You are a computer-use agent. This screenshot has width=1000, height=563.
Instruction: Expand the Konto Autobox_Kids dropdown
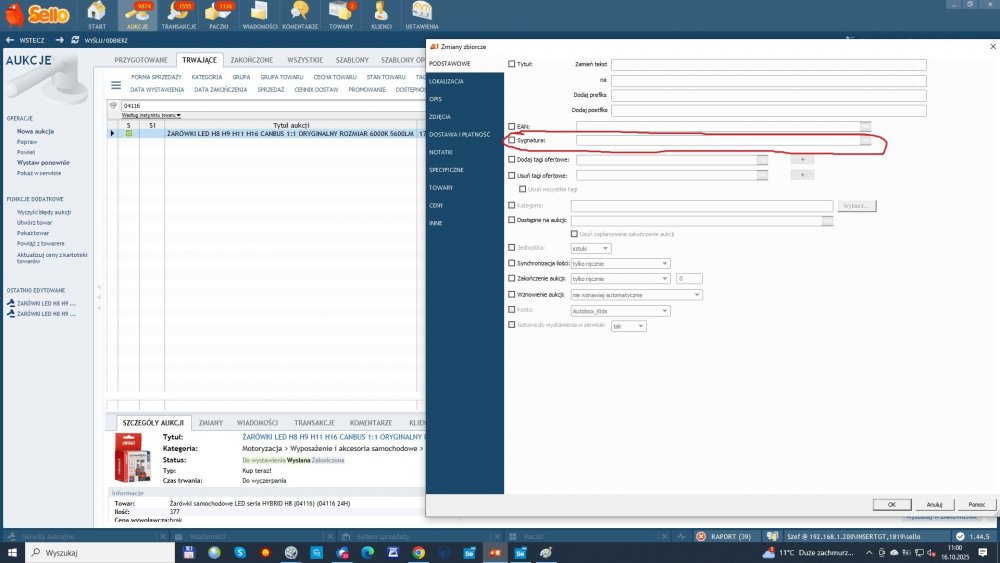click(621, 311)
